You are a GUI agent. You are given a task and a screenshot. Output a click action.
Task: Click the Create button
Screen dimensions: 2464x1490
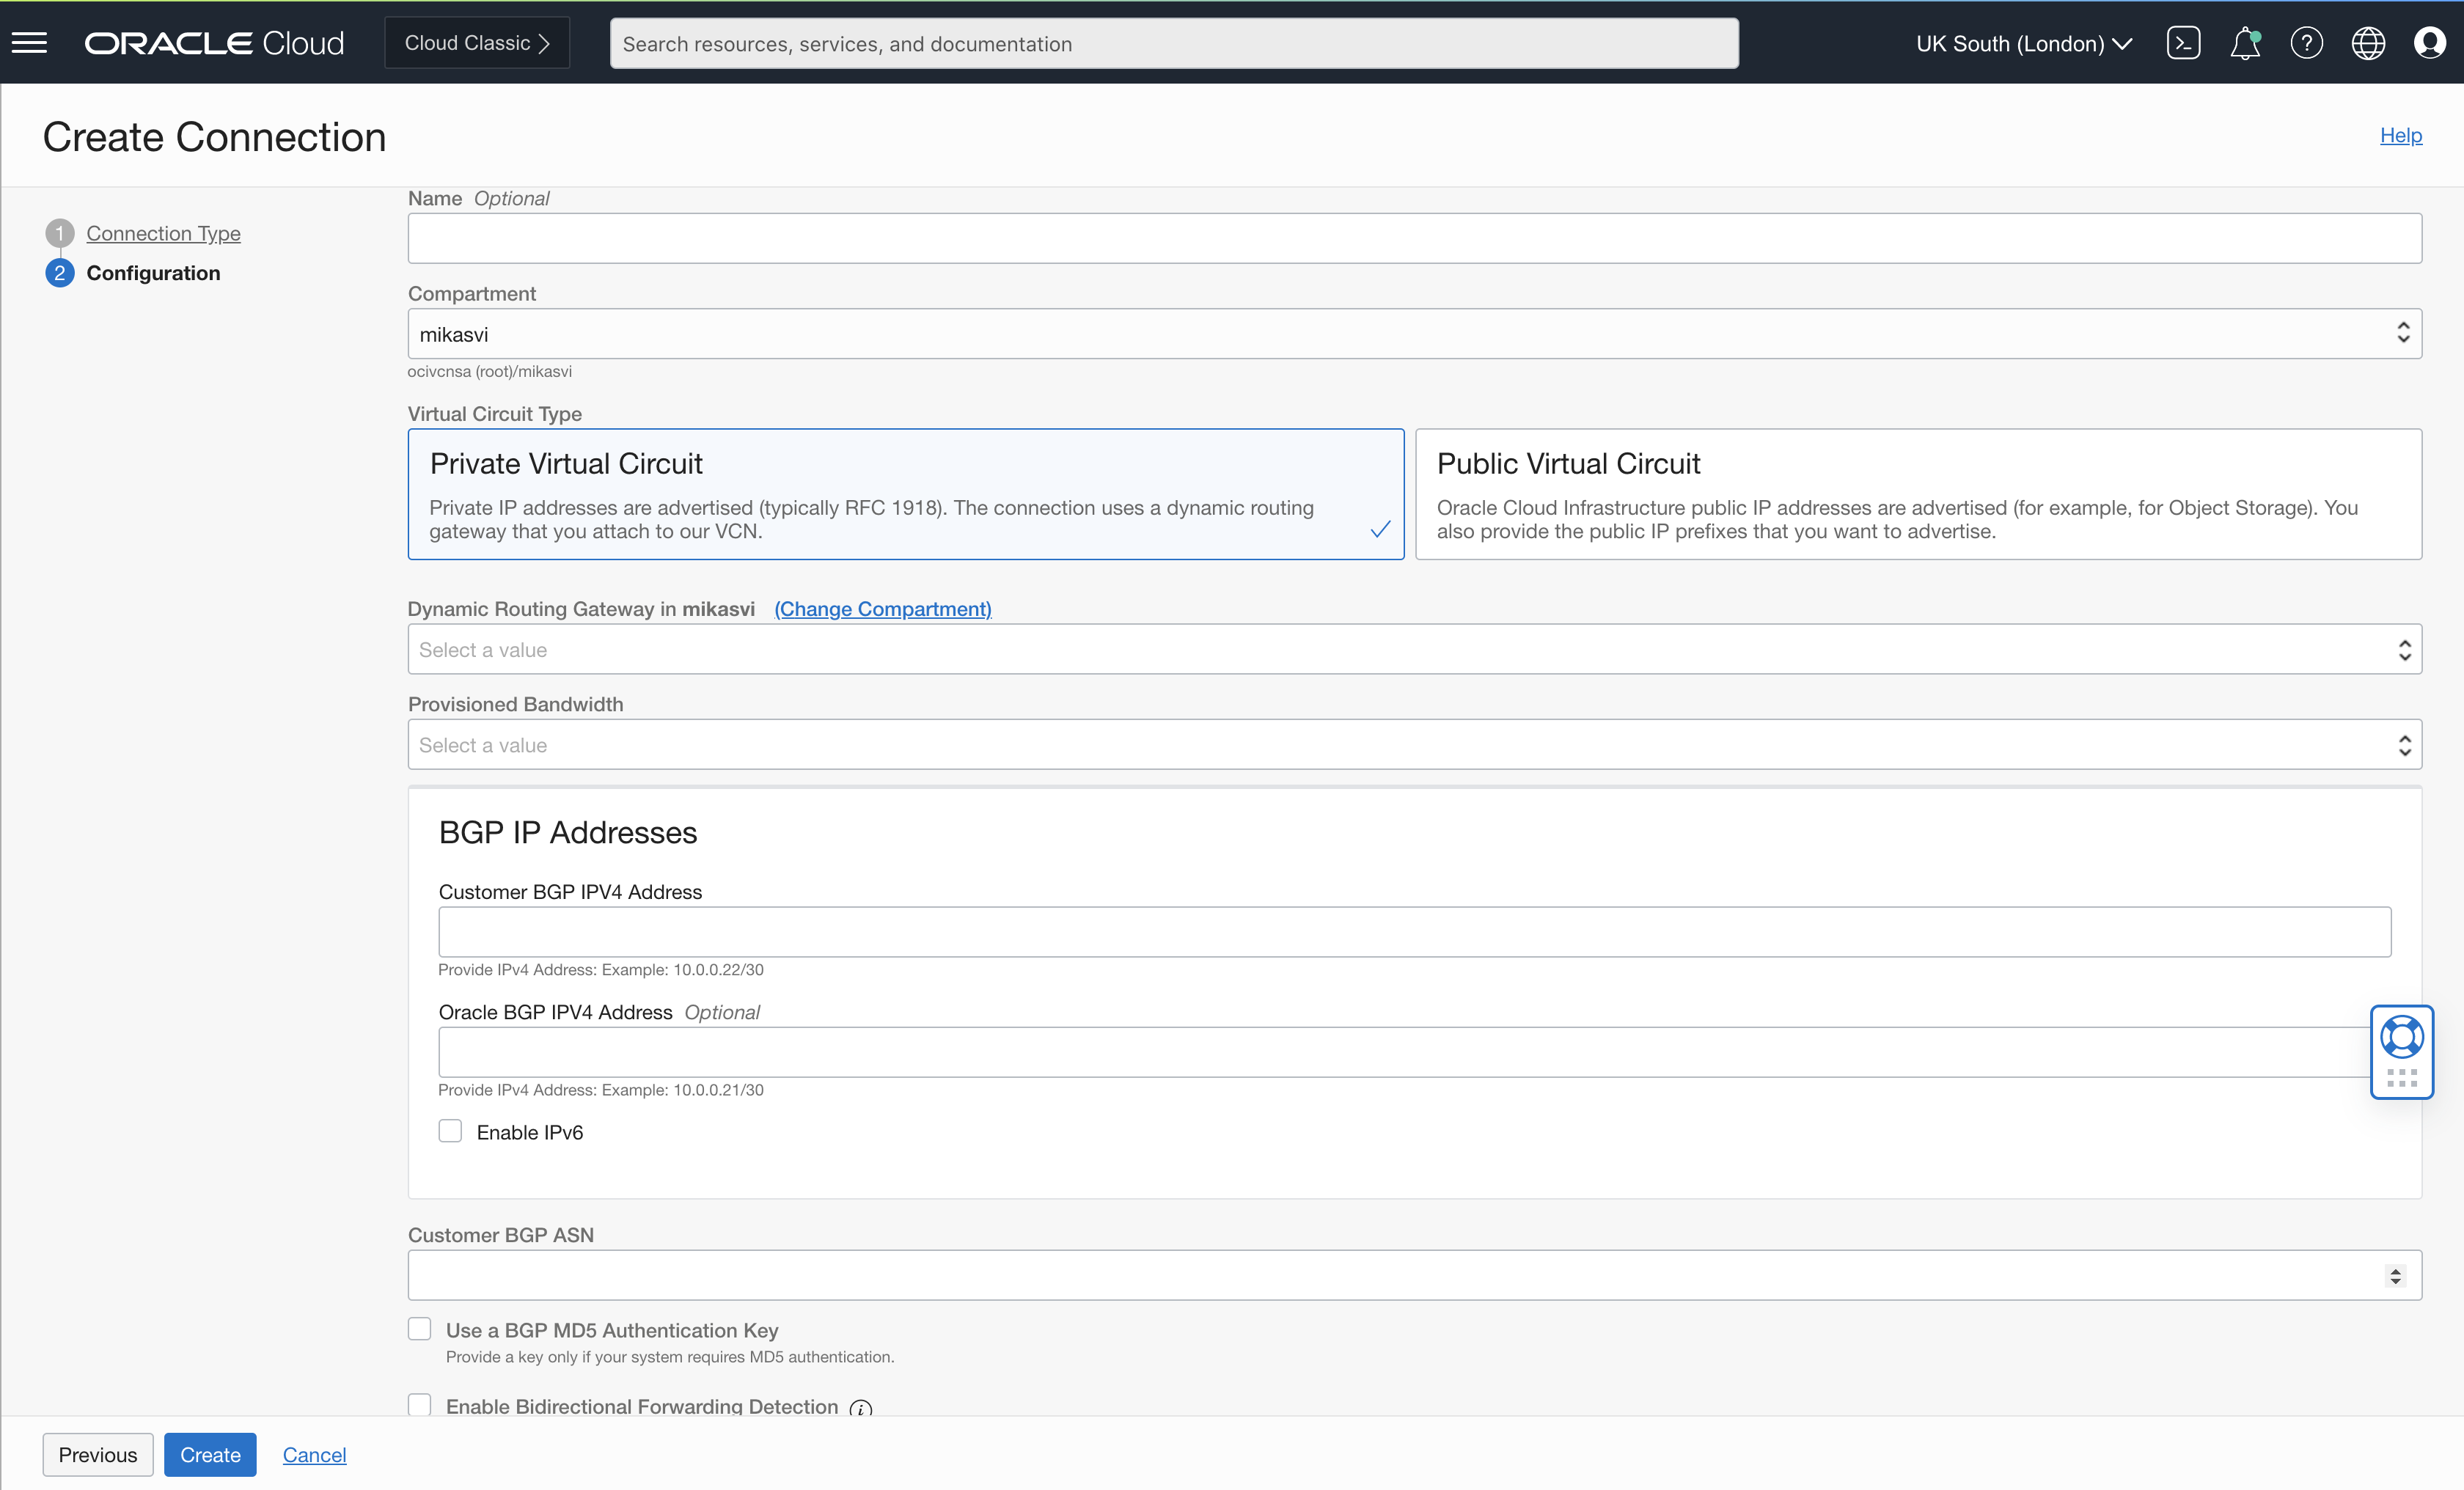(x=210, y=1455)
